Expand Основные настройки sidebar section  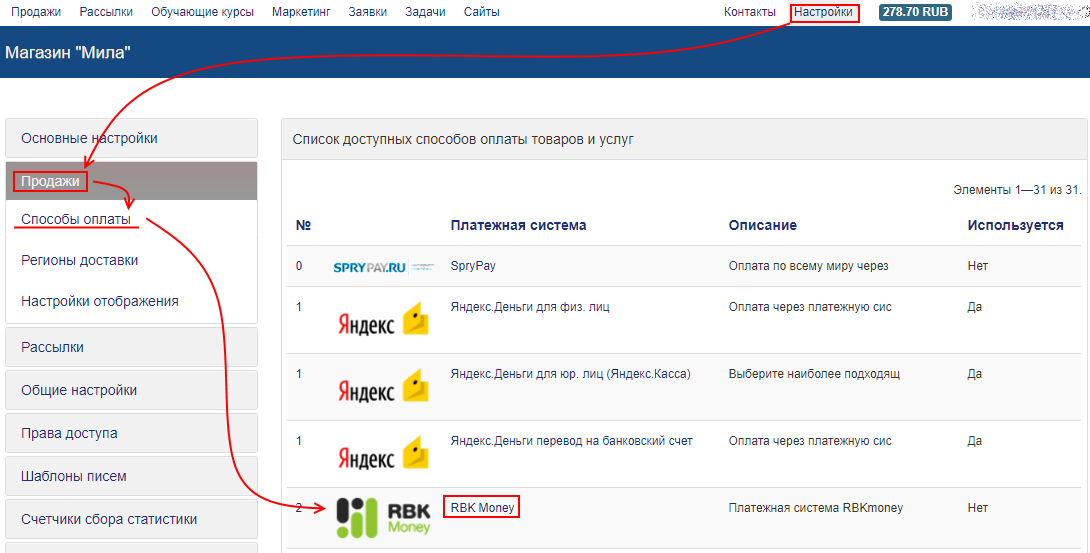tap(131, 138)
